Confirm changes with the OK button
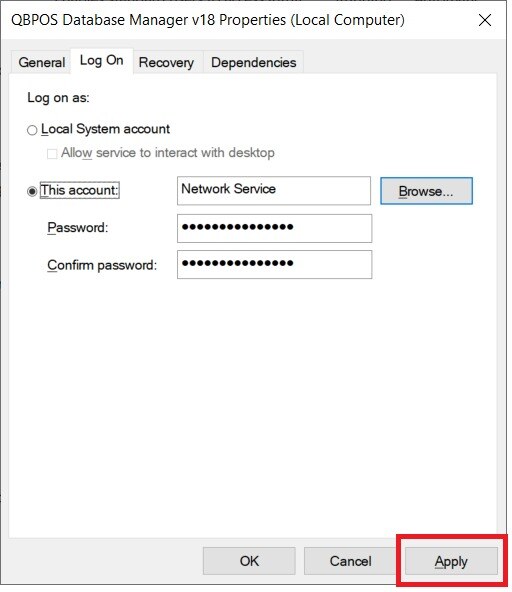Screen dimensions: 512x592 [x=249, y=561]
